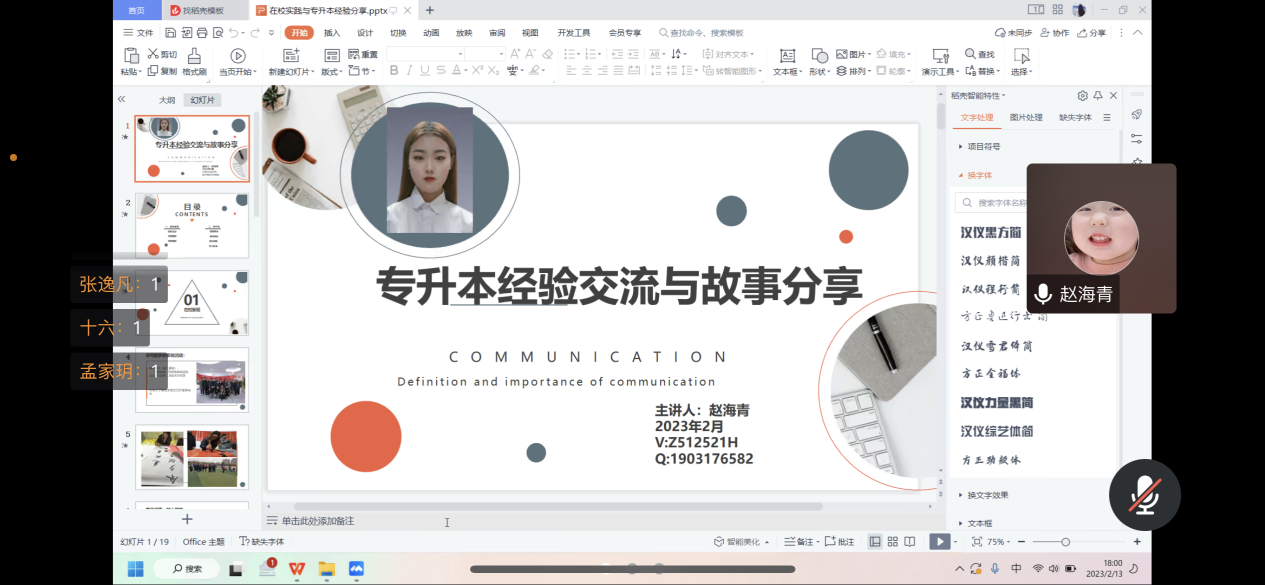Screen dimensions: 1265x585
Task: Open the 插入 ribbon tab
Action: 332,33
